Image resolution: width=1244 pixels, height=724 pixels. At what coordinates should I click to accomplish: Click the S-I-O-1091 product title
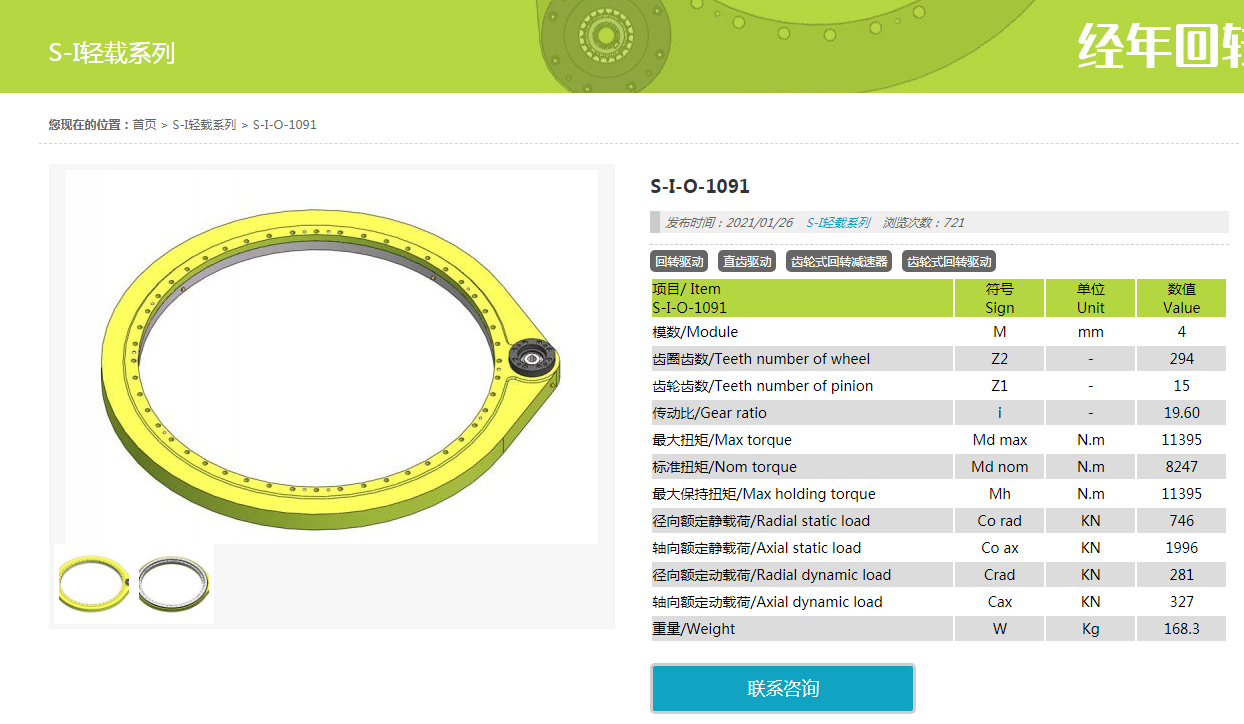[700, 187]
